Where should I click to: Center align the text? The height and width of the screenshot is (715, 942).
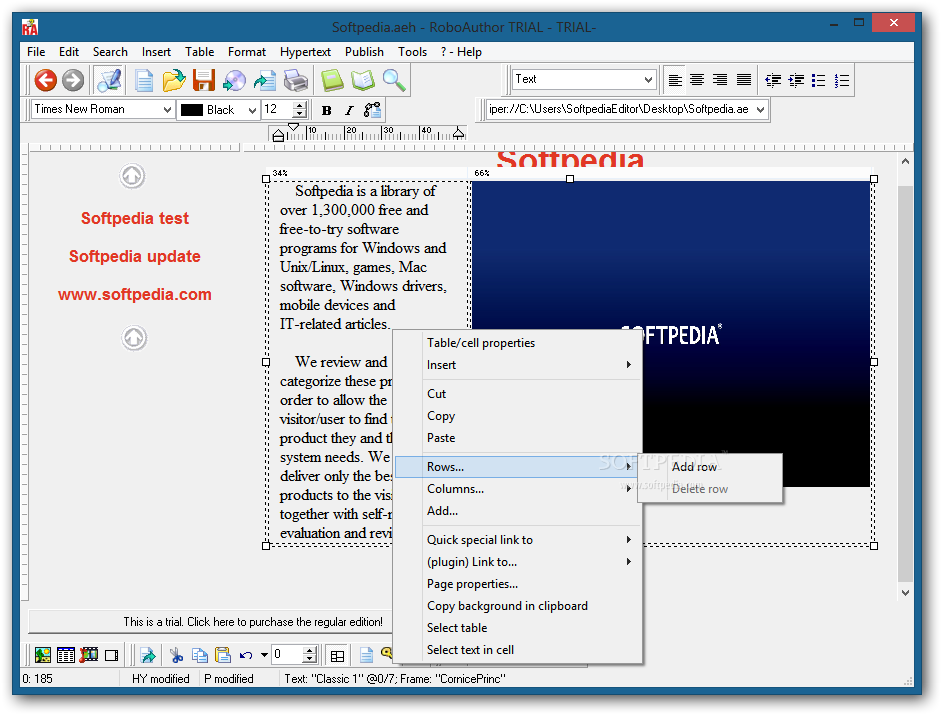pyautogui.click(x=697, y=80)
